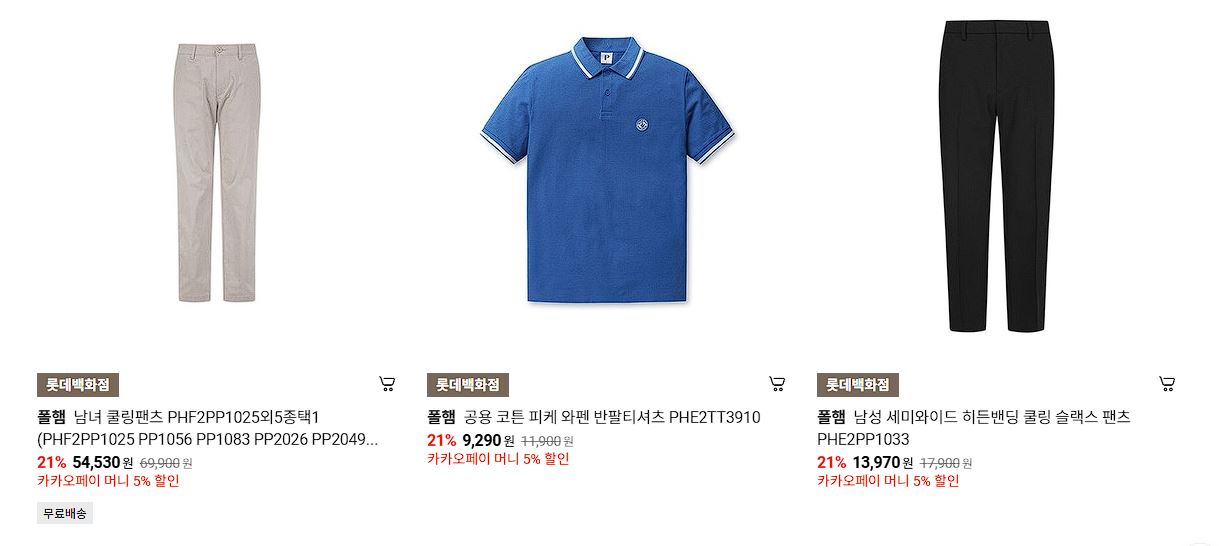Click the 13,970원 sale price
This screenshot has height=546, width=1224.
[x=883, y=462]
